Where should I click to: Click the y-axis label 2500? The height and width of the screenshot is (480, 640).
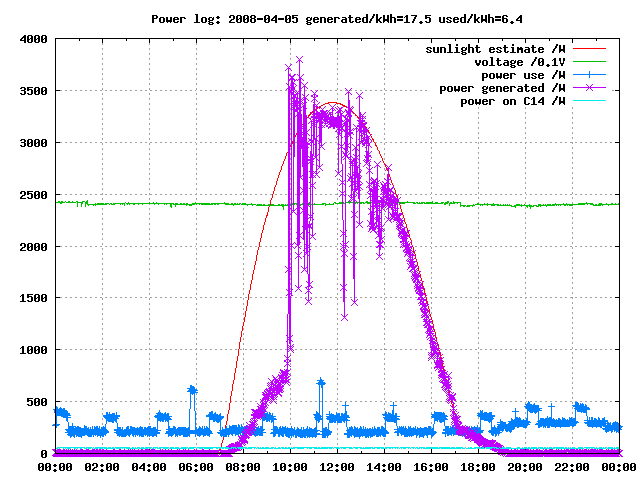pos(33,195)
